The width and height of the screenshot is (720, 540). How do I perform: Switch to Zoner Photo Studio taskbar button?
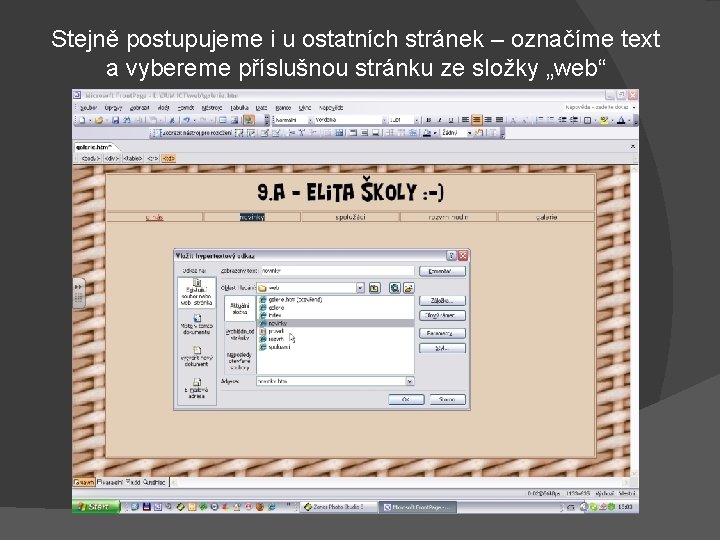[337, 507]
